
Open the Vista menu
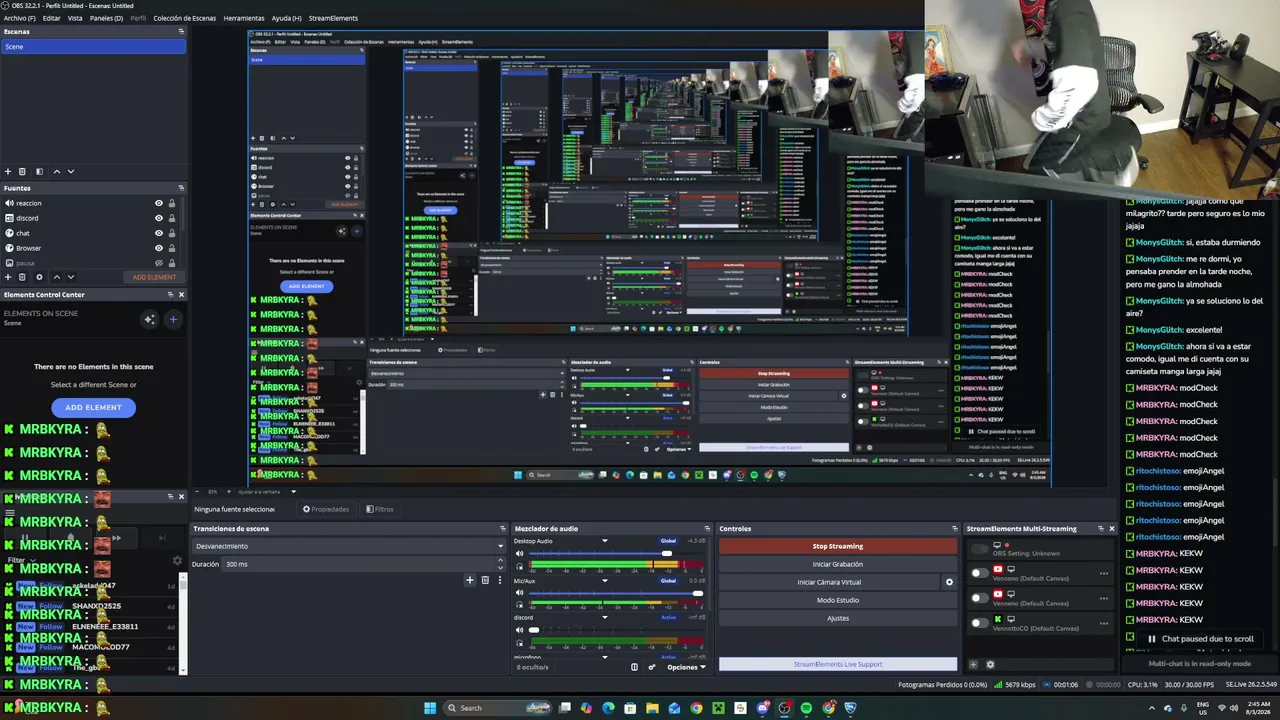coord(75,18)
